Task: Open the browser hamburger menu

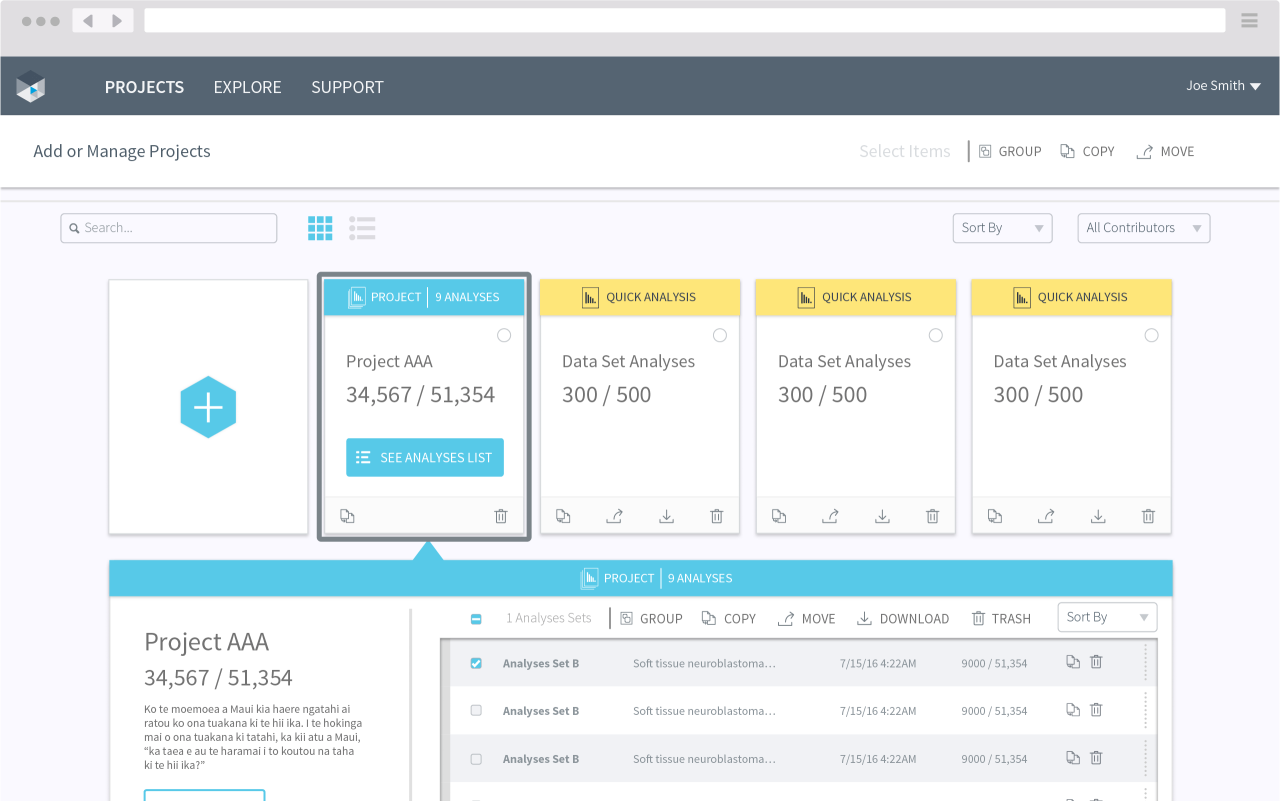Action: coord(1249,20)
